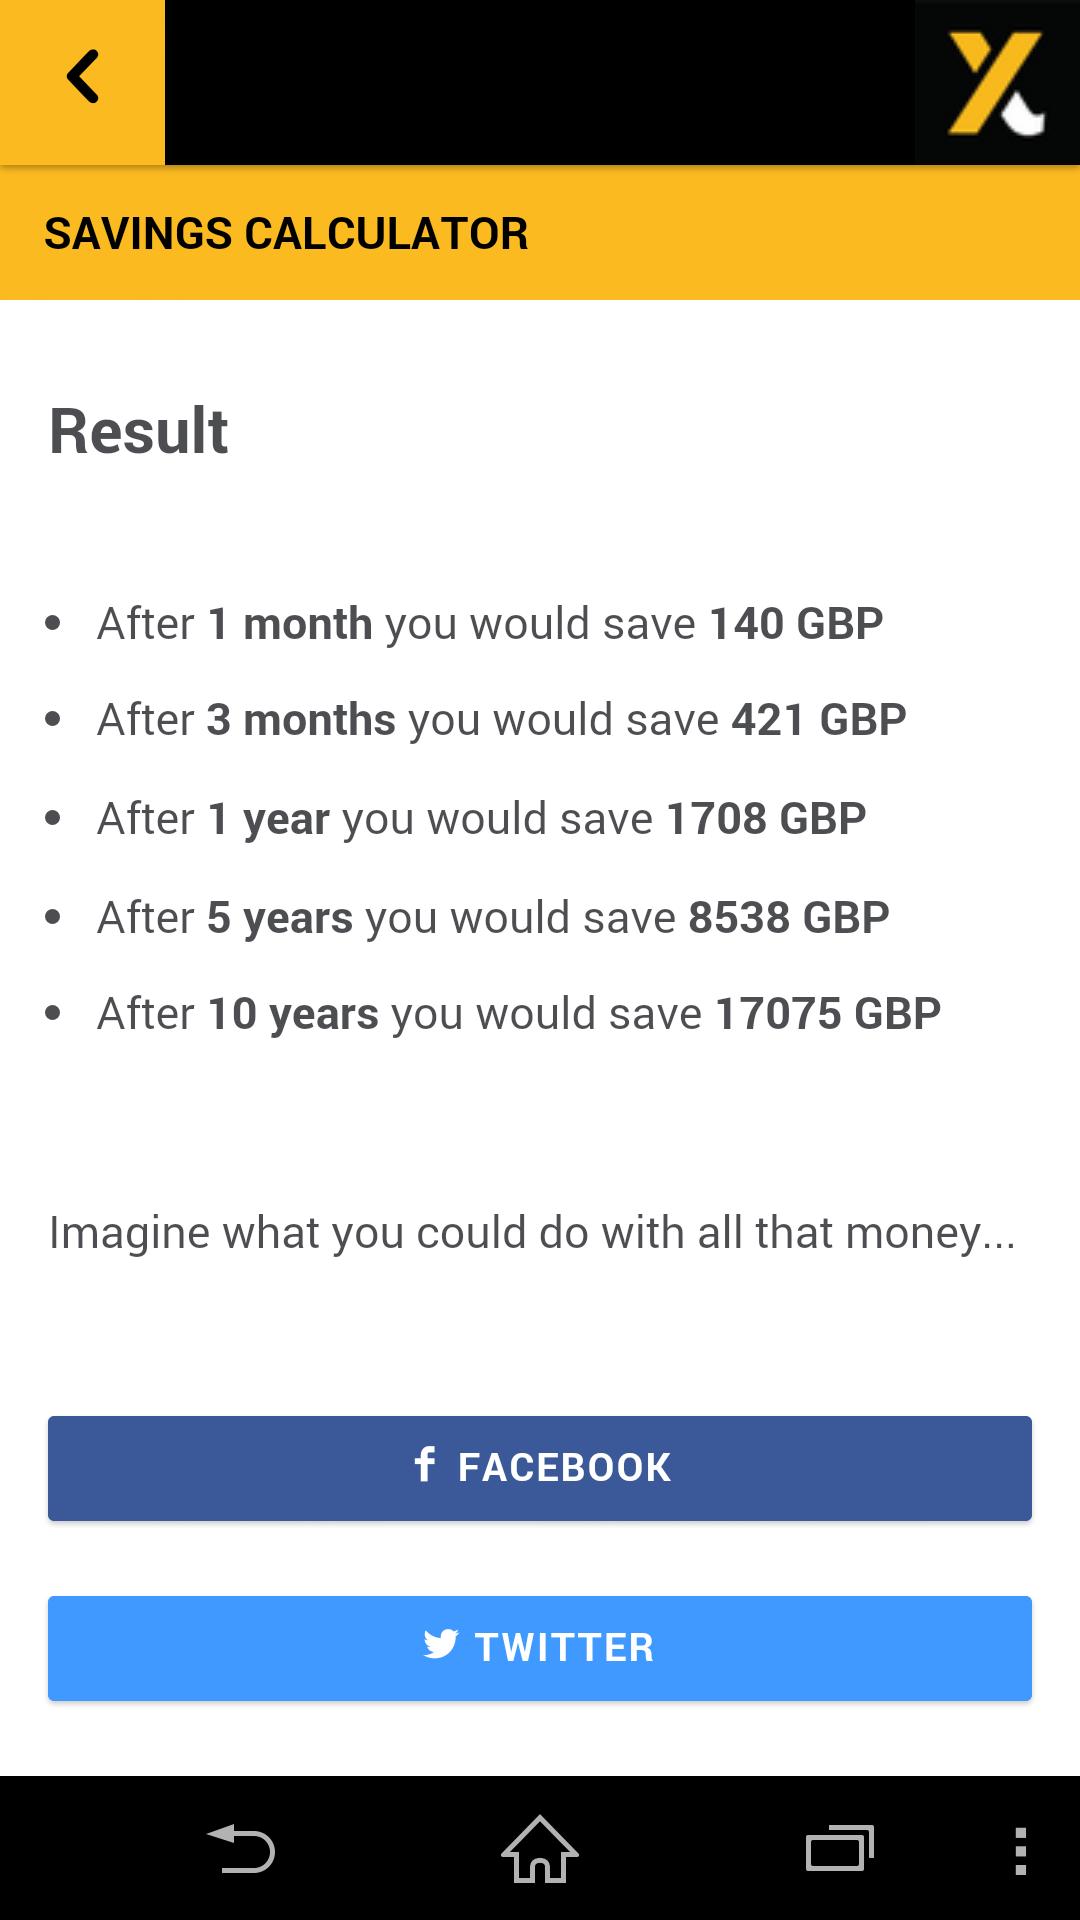Tap the 140 GBP amount
The height and width of the screenshot is (1920, 1080).
[796, 624]
